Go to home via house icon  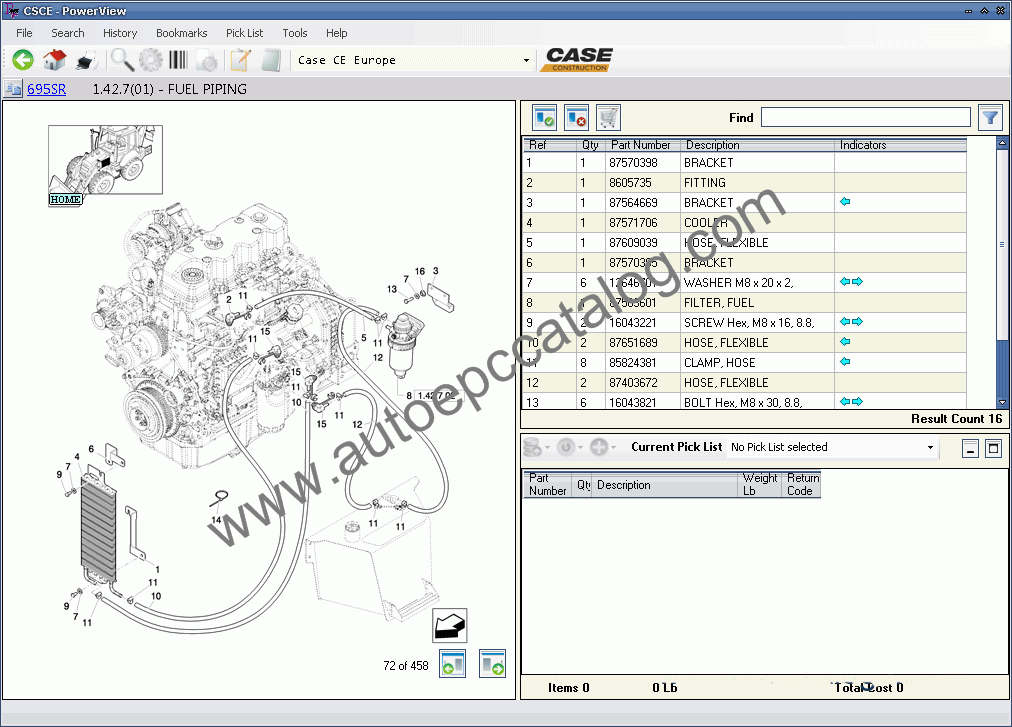click(x=54, y=60)
